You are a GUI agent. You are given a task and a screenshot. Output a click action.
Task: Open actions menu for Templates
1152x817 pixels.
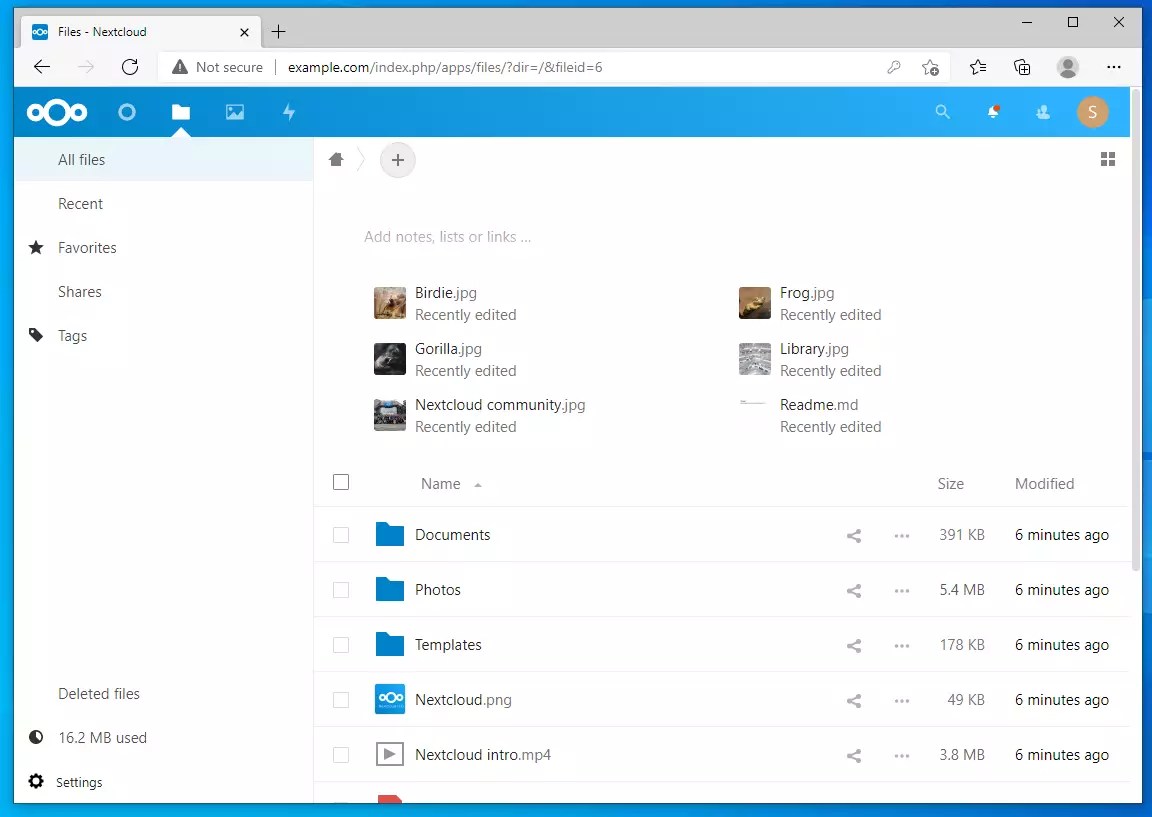902,646
